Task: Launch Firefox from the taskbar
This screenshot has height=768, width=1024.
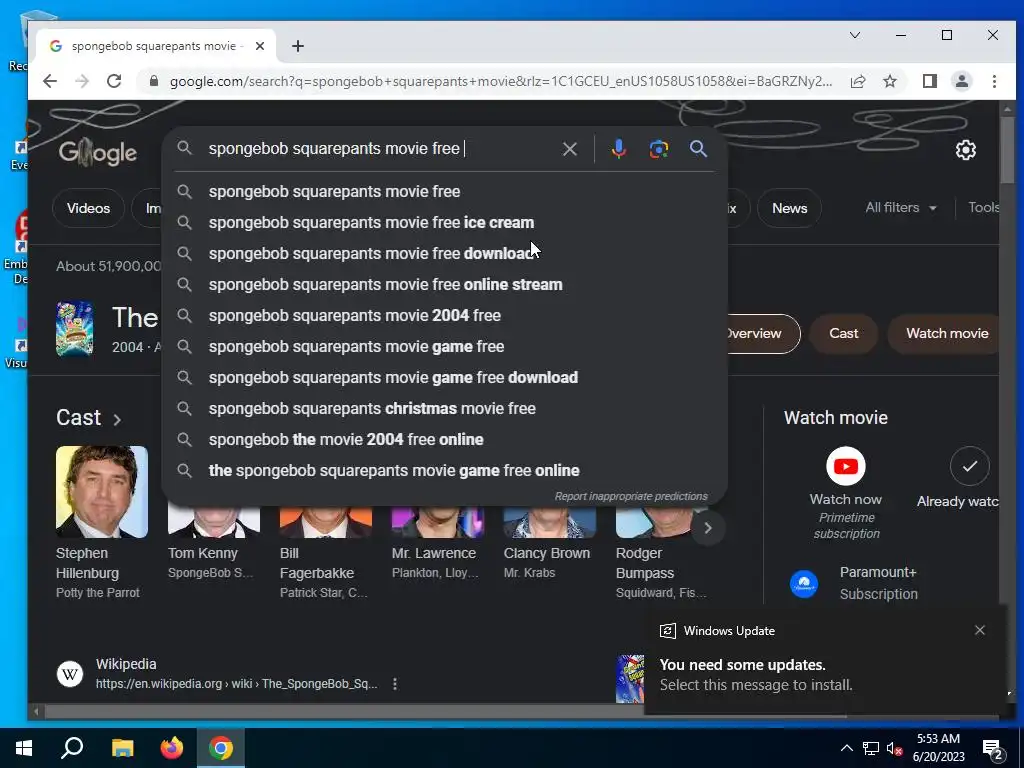Action: [172, 748]
